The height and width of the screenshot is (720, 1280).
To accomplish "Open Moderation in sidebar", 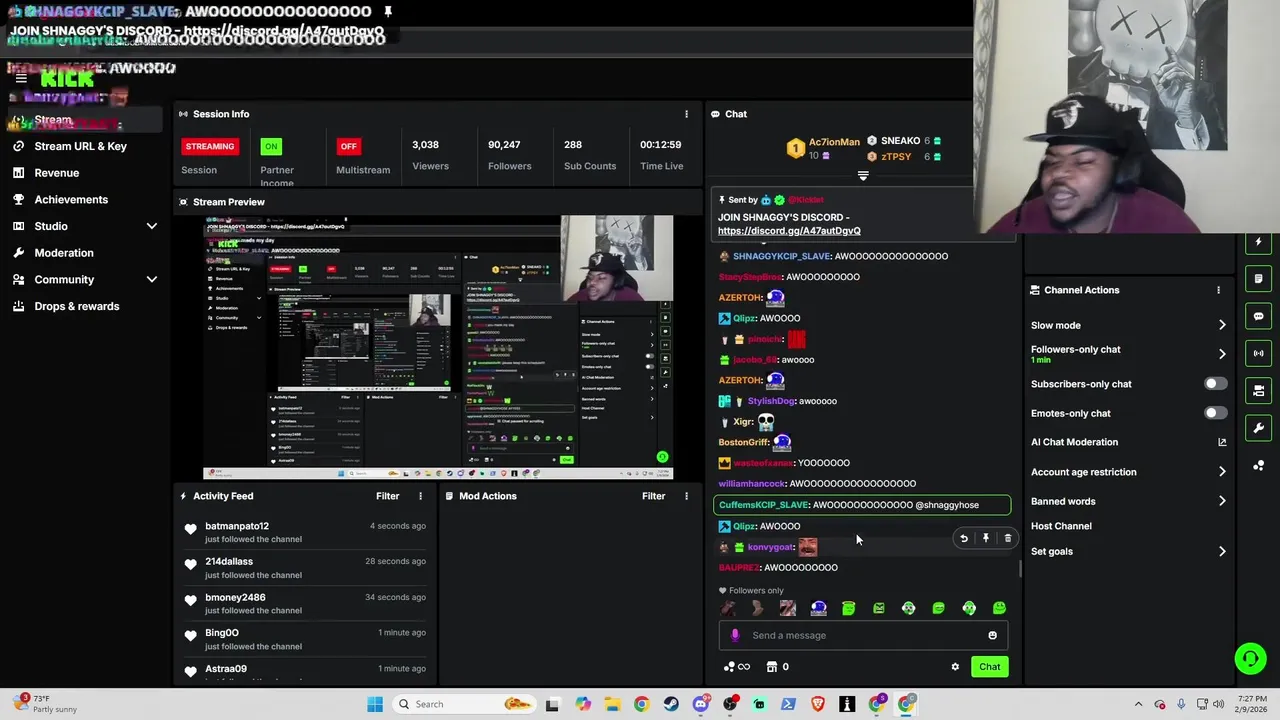I will (64, 253).
